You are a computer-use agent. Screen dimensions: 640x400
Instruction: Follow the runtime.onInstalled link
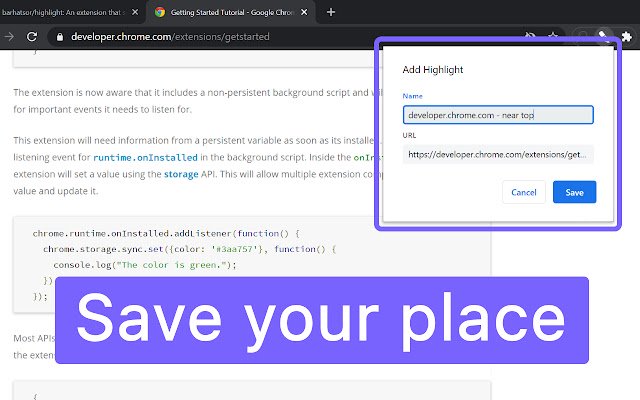(x=145, y=157)
